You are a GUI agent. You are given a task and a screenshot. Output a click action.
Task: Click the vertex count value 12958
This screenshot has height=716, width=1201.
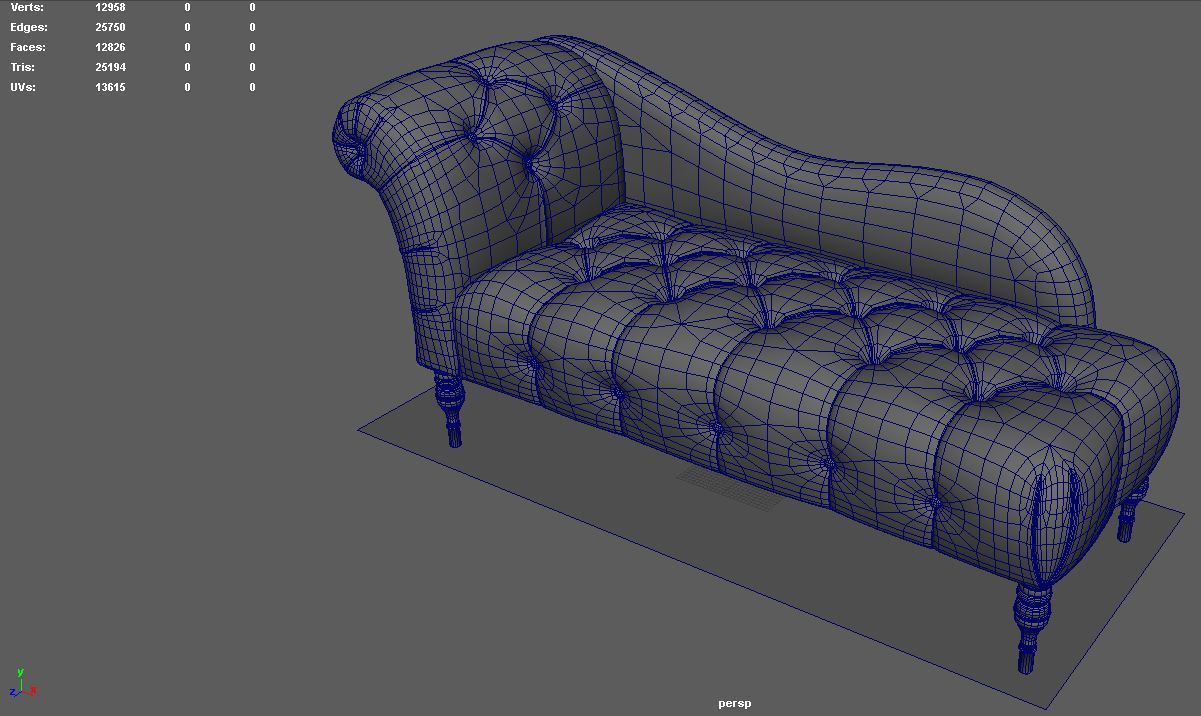tap(110, 7)
